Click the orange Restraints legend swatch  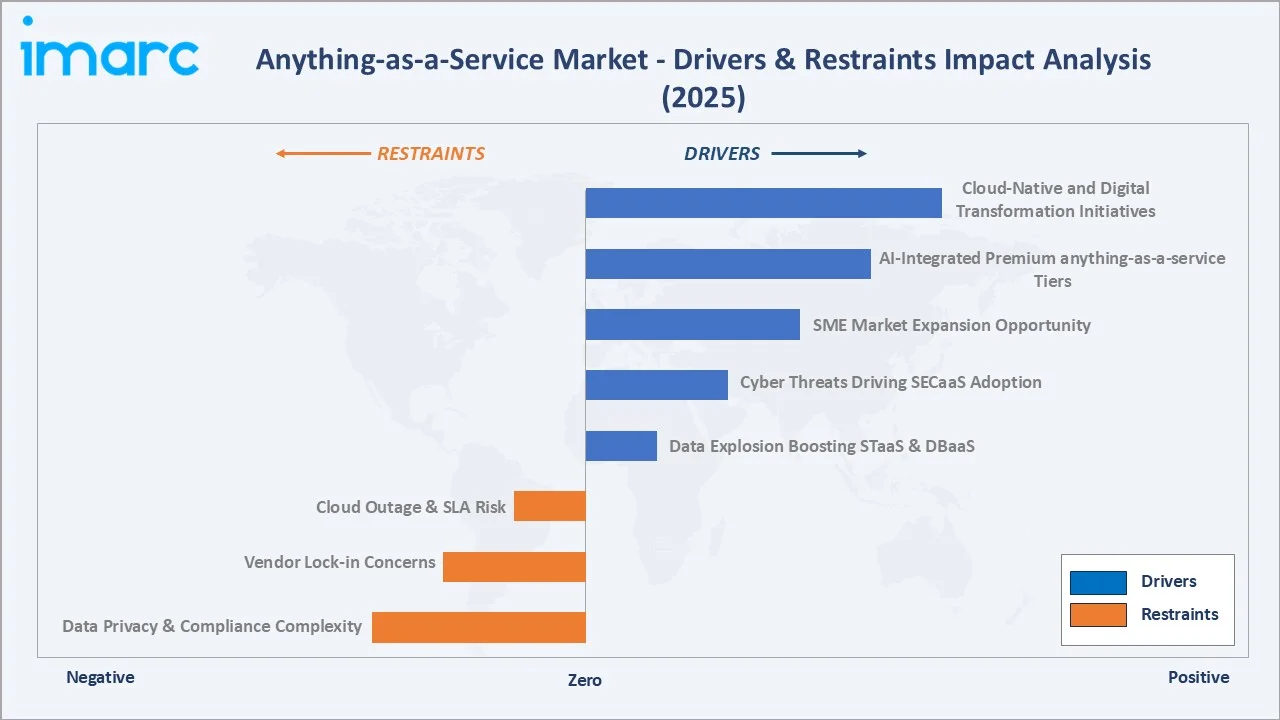pos(1098,615)
